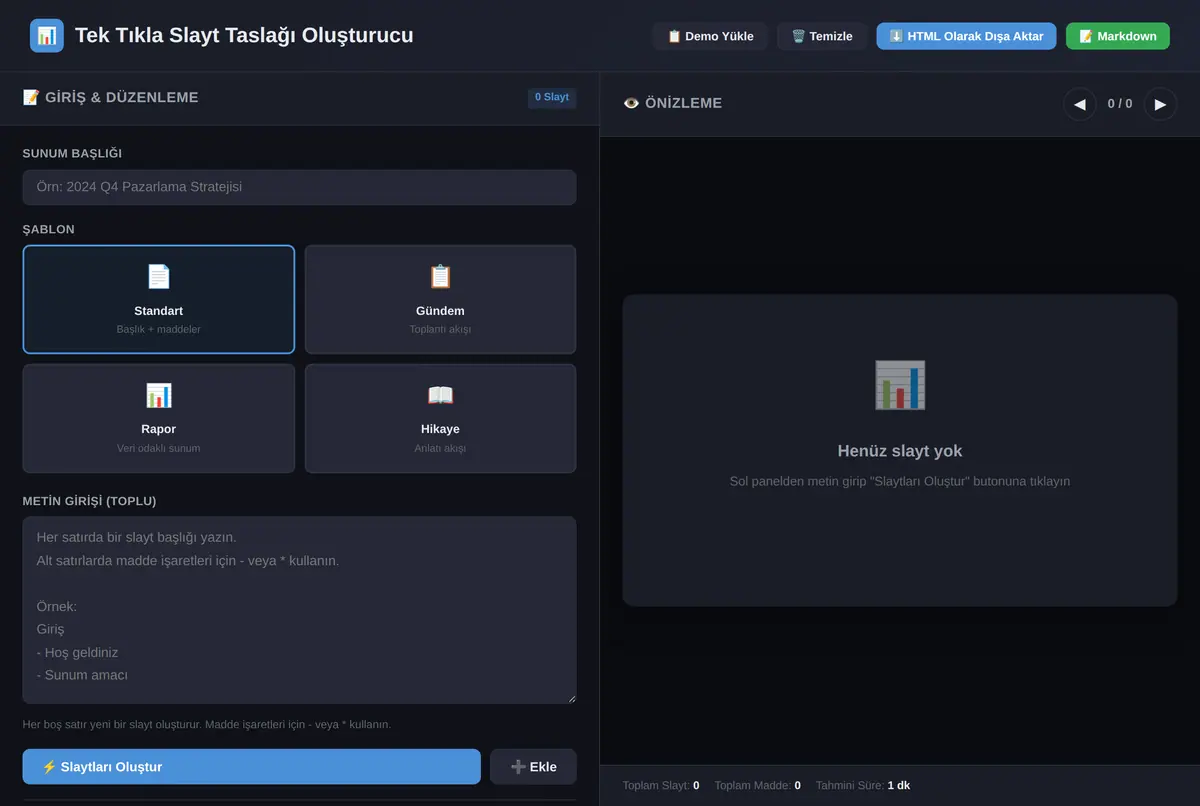Select the Standart template page icon
The height and width of the screenshot is (806, 1200).
pyautogui.click(x=159, y=277)
